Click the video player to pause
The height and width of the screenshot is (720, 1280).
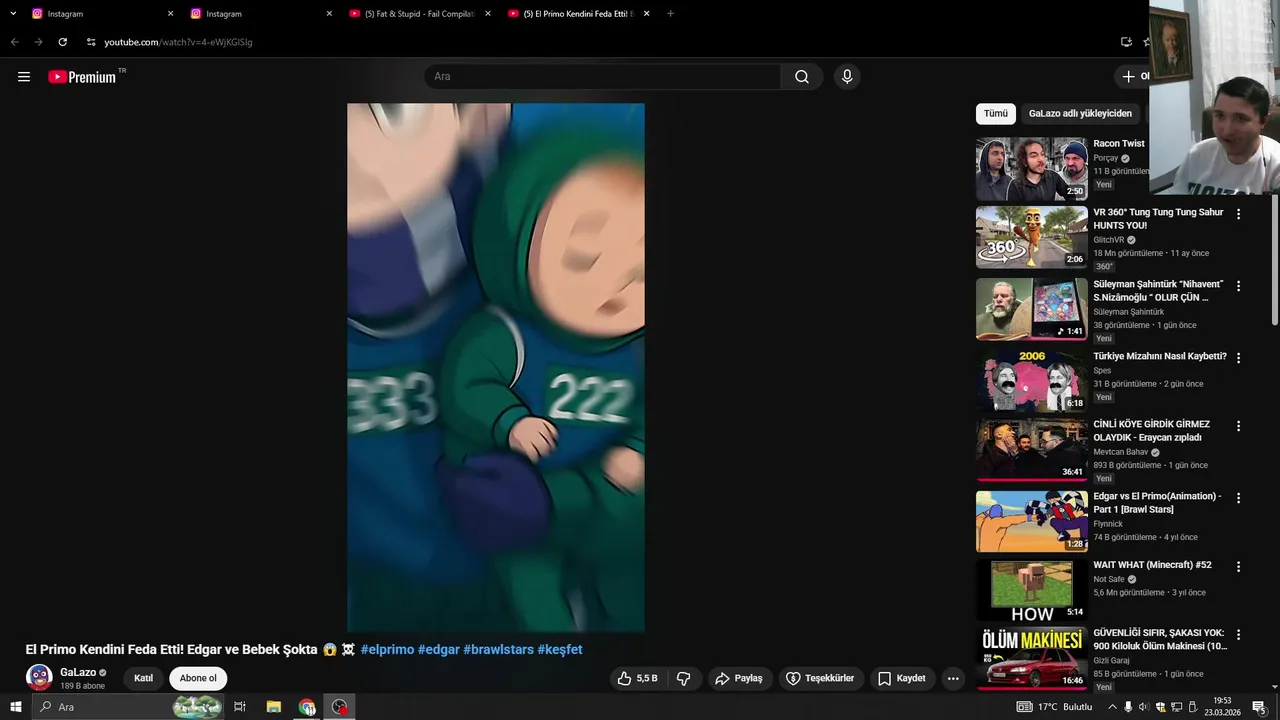[x=496, y=367]
